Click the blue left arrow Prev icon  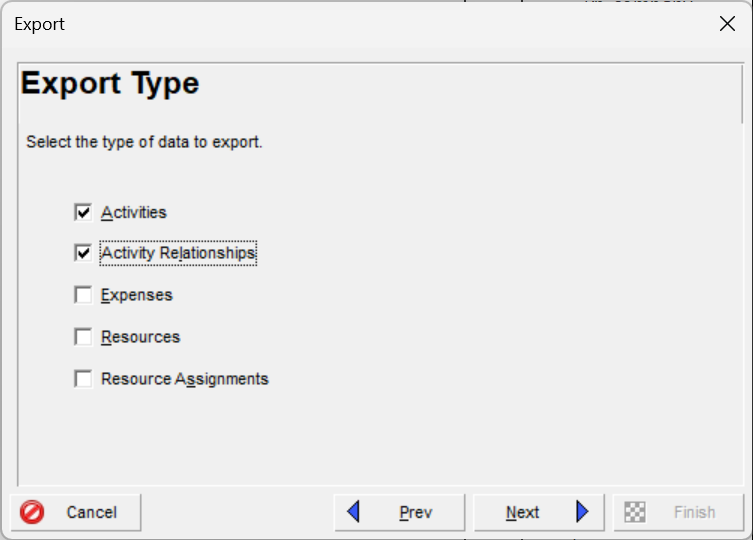pos(353,512)
